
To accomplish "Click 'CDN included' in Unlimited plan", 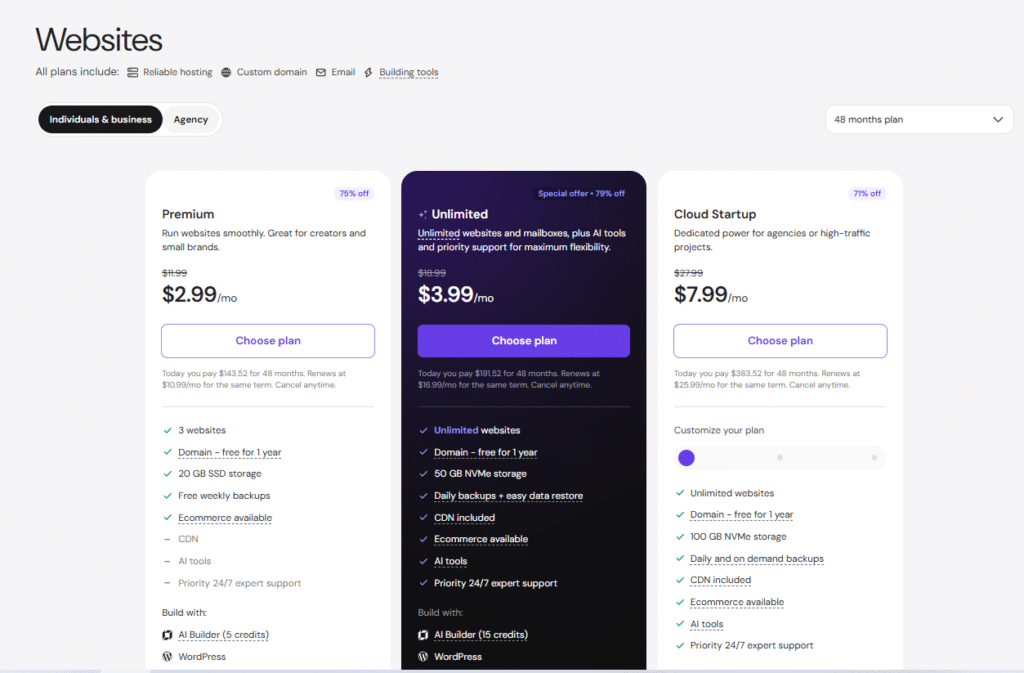I will [464, 518].
